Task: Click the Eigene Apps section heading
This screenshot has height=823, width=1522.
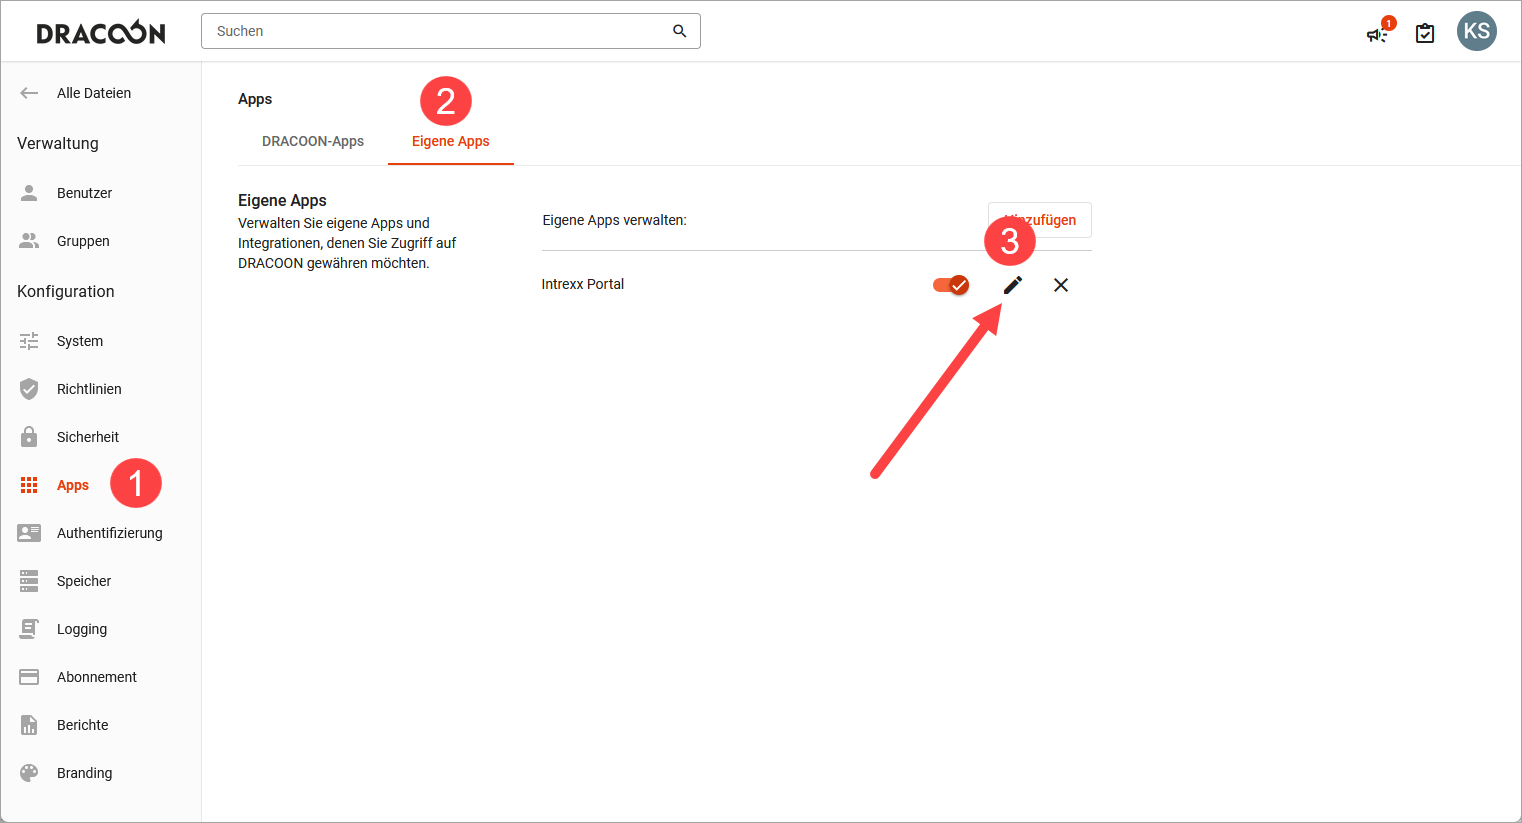Action: (x=282, y=200)
